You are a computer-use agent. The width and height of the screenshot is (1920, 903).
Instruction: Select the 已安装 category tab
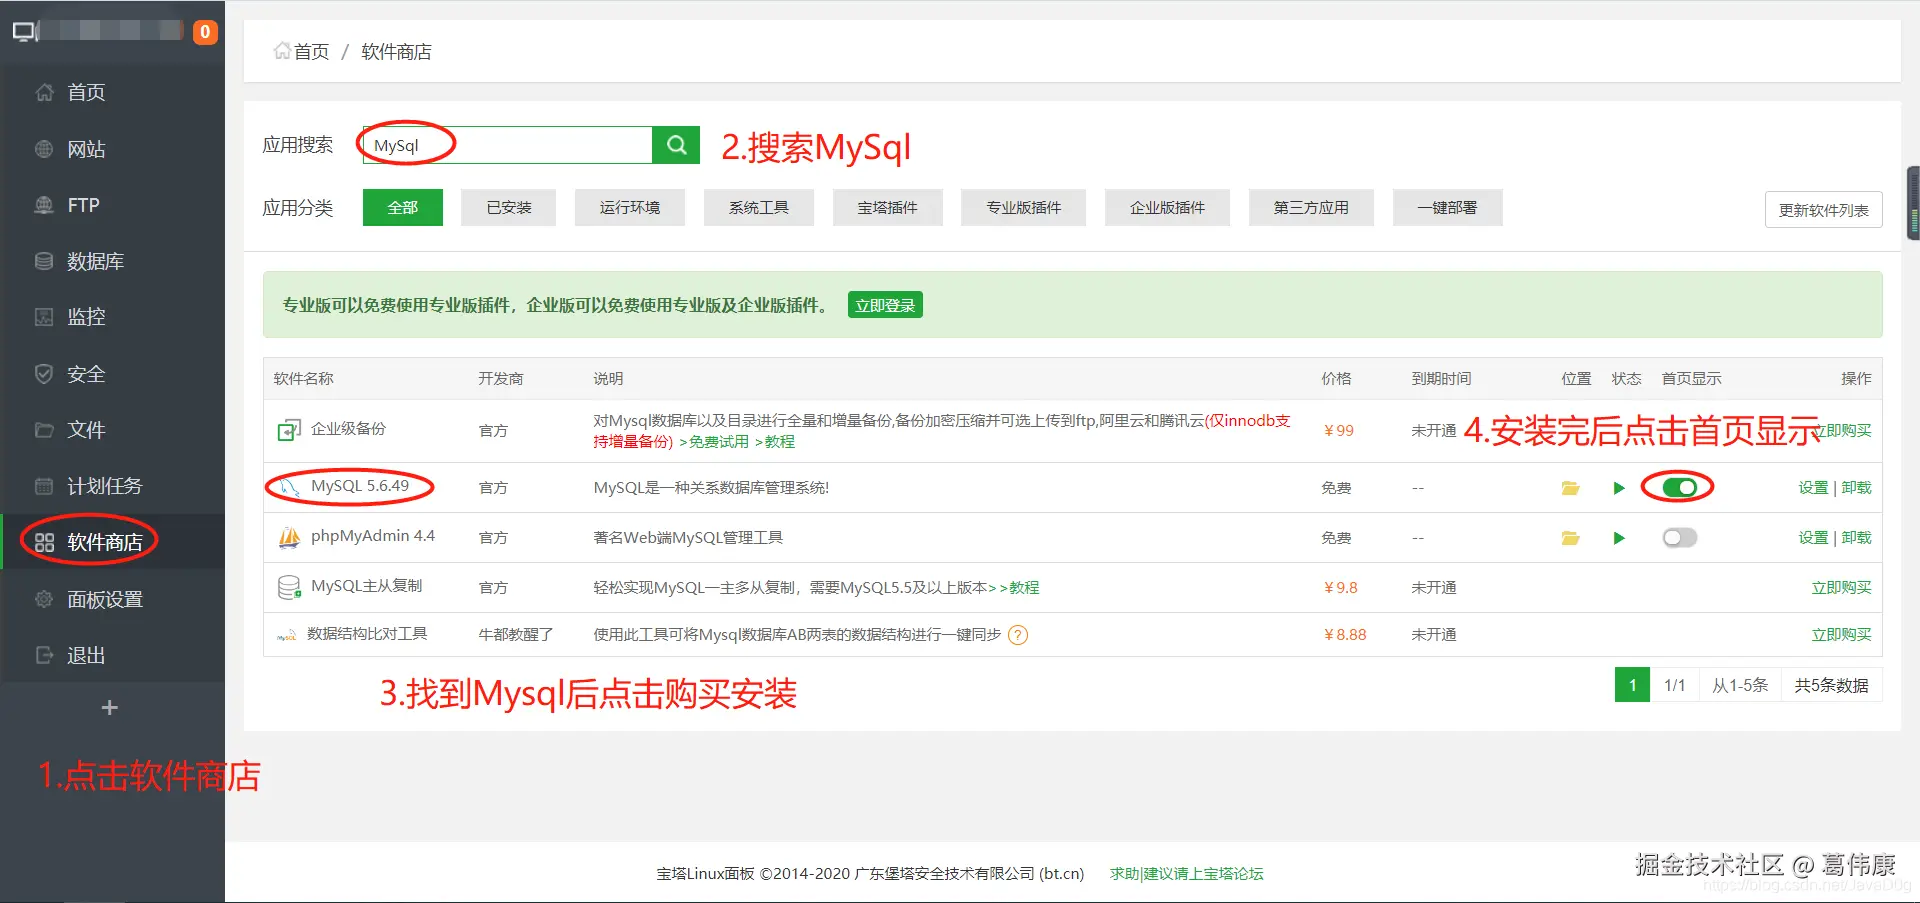point(508,208)
